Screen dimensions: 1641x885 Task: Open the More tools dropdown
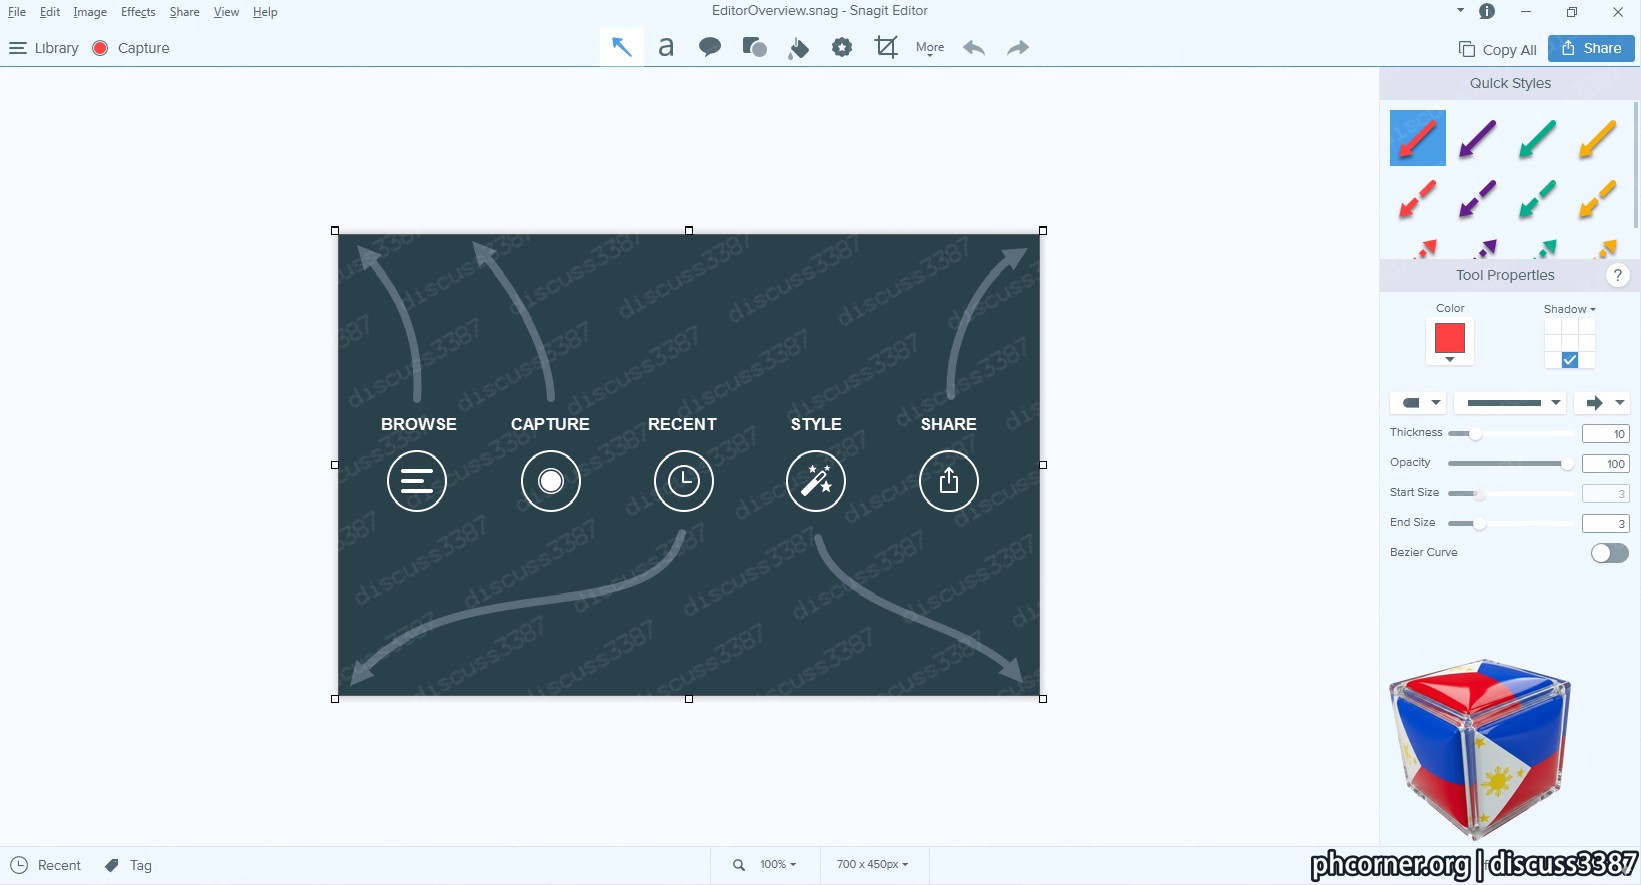coord(930,48)
